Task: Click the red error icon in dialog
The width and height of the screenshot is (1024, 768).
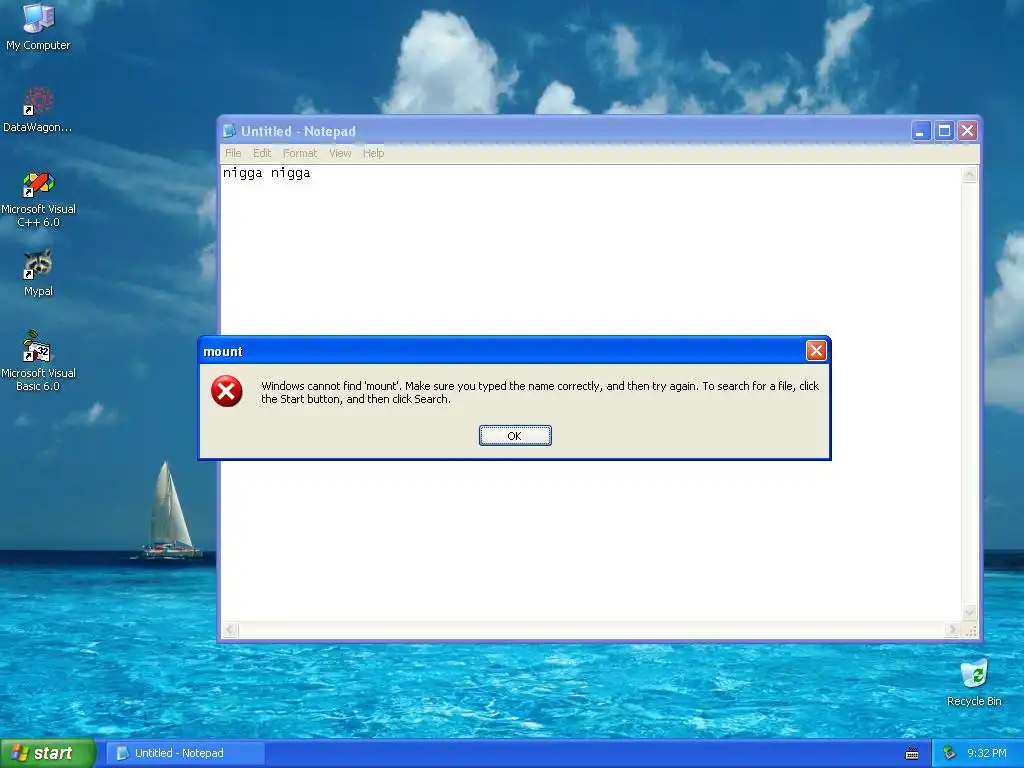Action: (227, 391)
